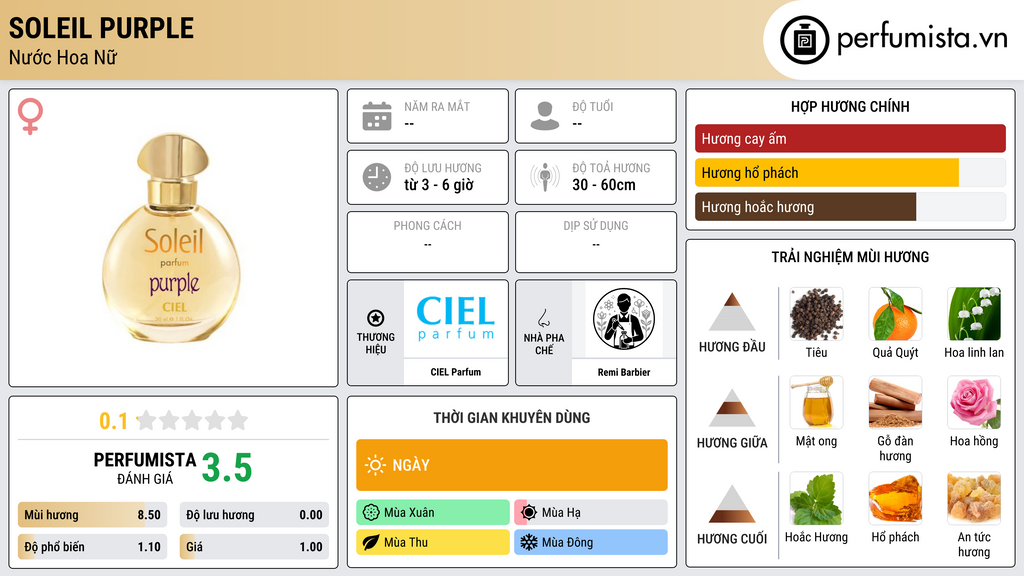Click the Hợp hương chính heading
This screenshot has height=576, width=1024.
[x=850, y=106]
